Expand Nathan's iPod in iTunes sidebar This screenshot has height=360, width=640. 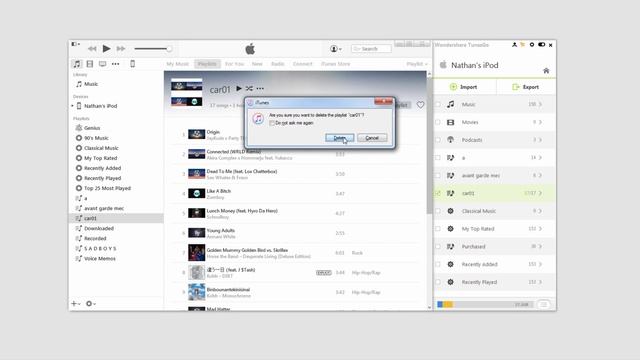tap(73, 106)
